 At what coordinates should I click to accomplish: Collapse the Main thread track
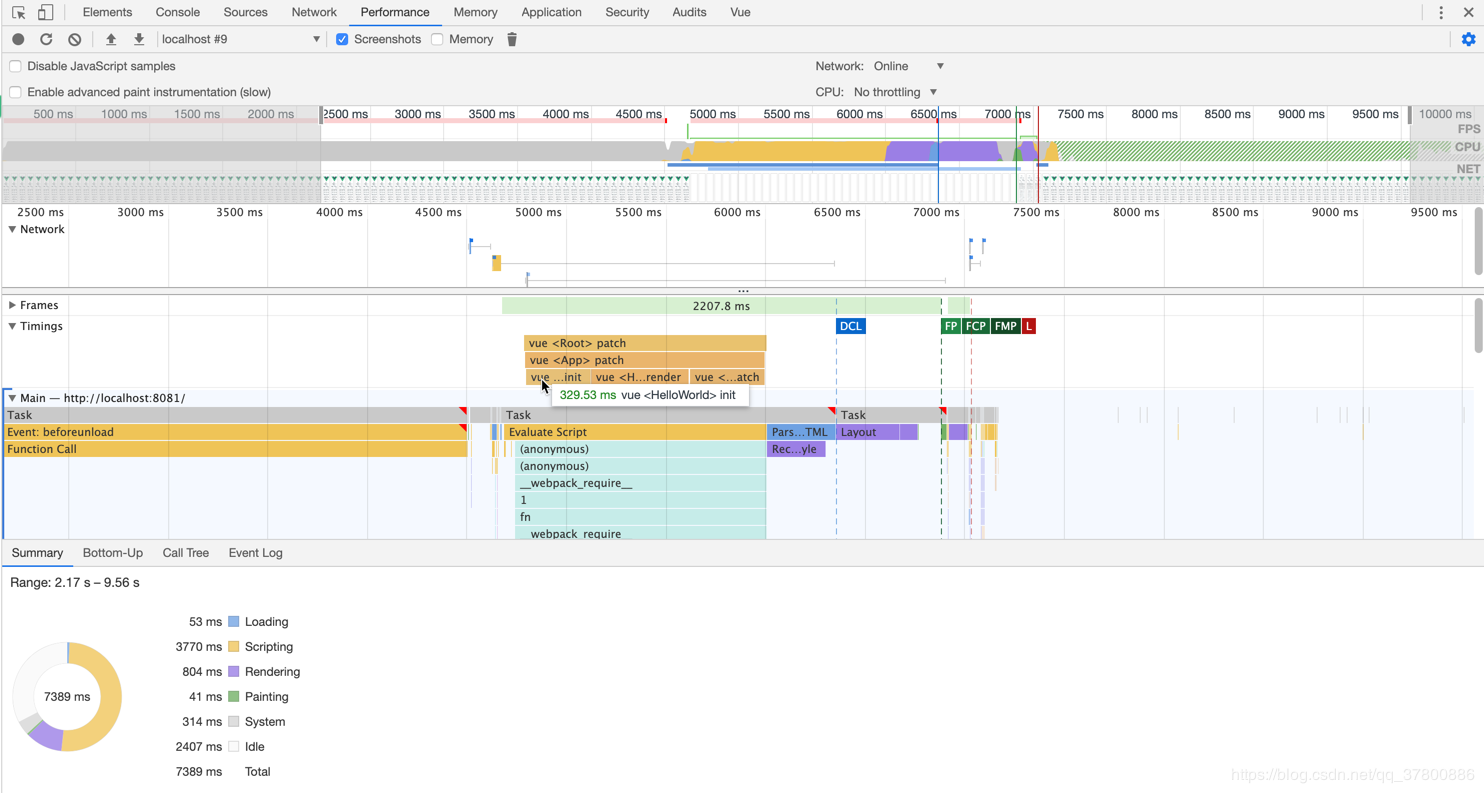click(x=12, y=398)
